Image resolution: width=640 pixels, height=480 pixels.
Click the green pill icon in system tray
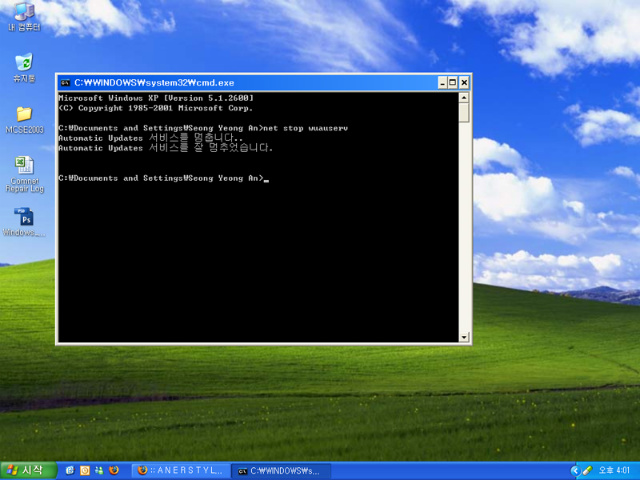(587, 471)
